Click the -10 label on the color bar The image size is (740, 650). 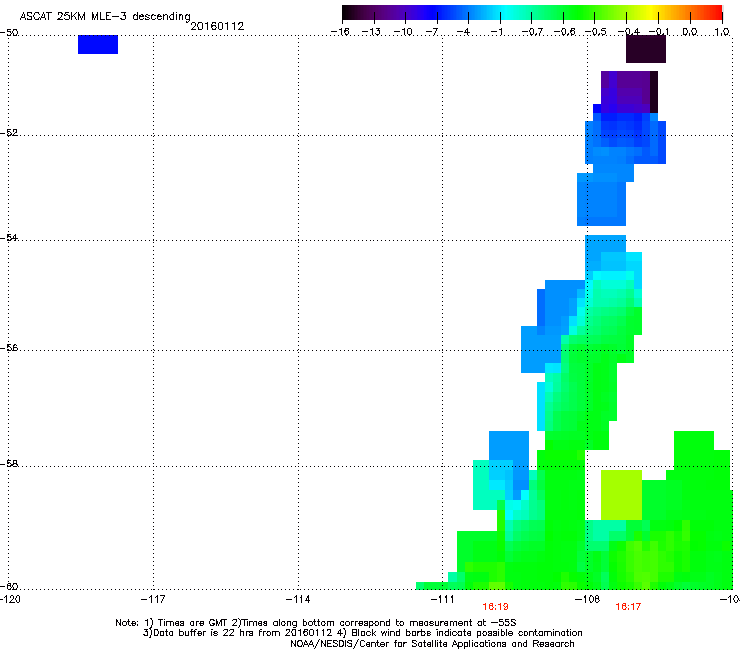click(x=403, y=32)
